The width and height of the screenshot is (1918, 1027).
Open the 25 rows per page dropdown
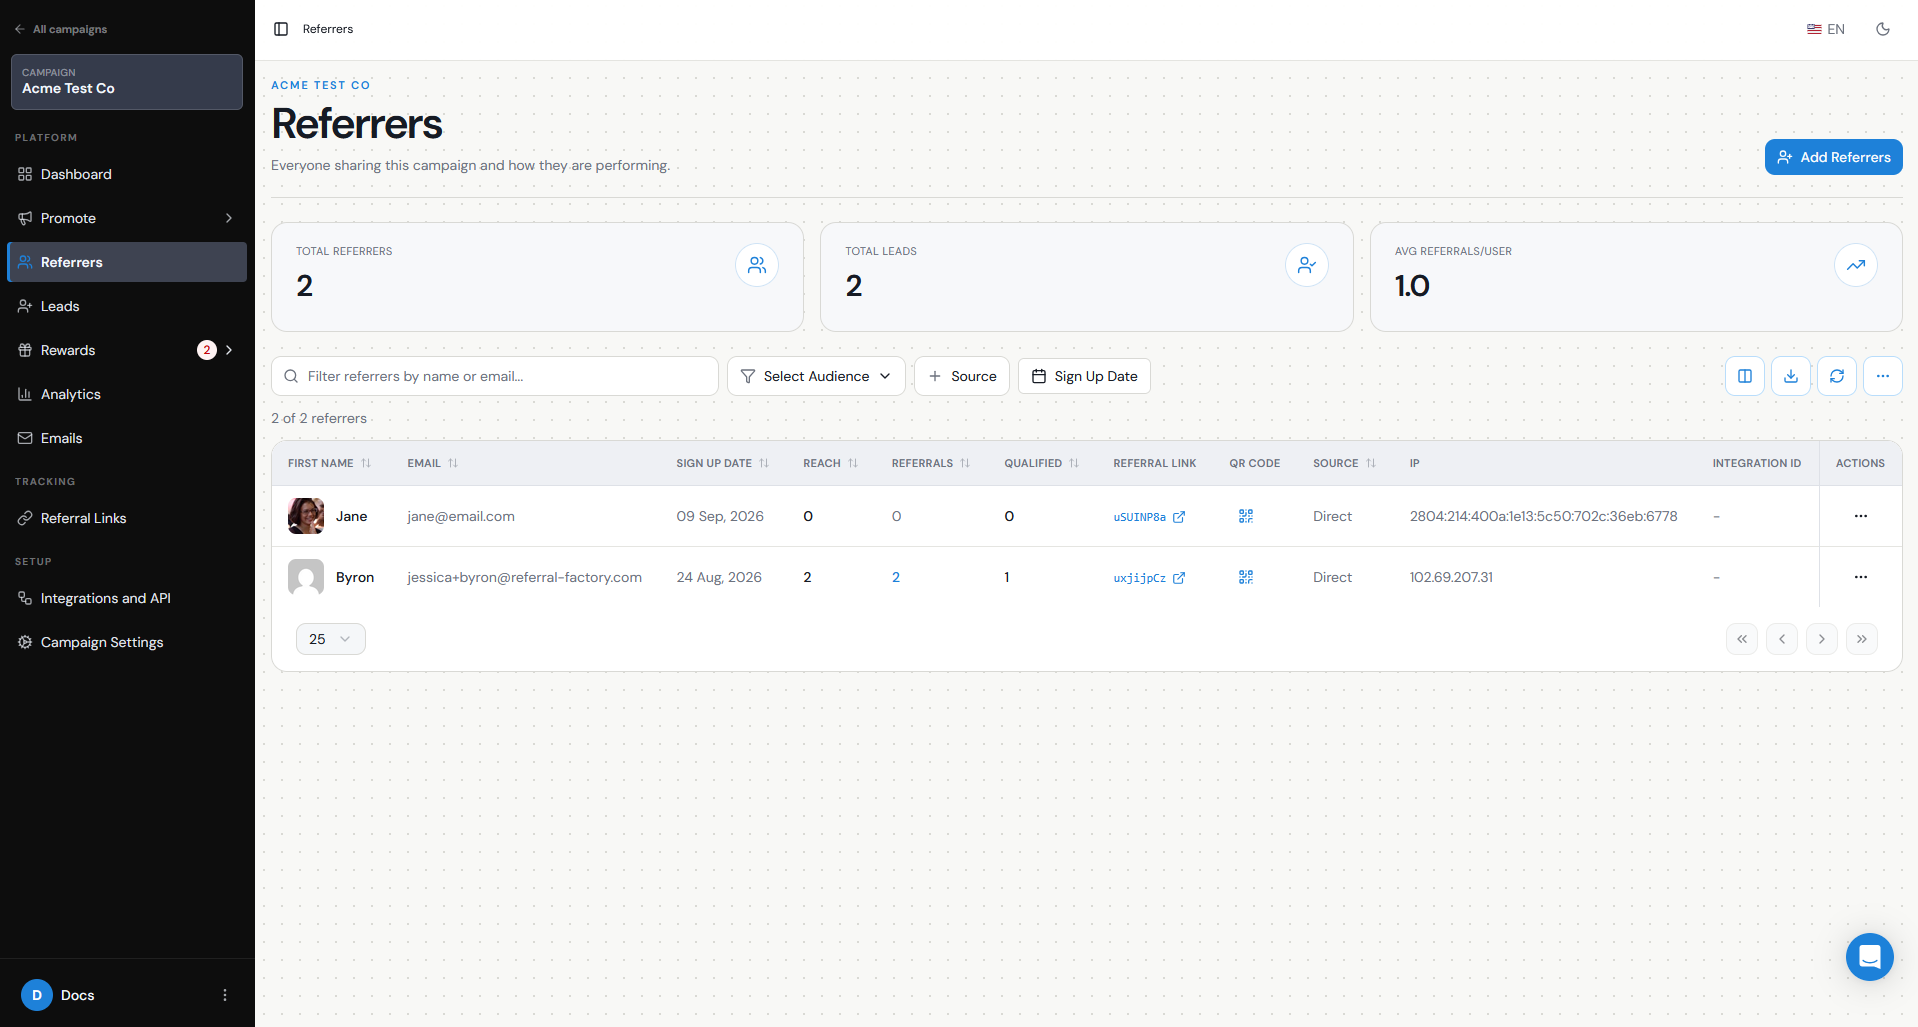pyautogui.click(x=331, y=639)
